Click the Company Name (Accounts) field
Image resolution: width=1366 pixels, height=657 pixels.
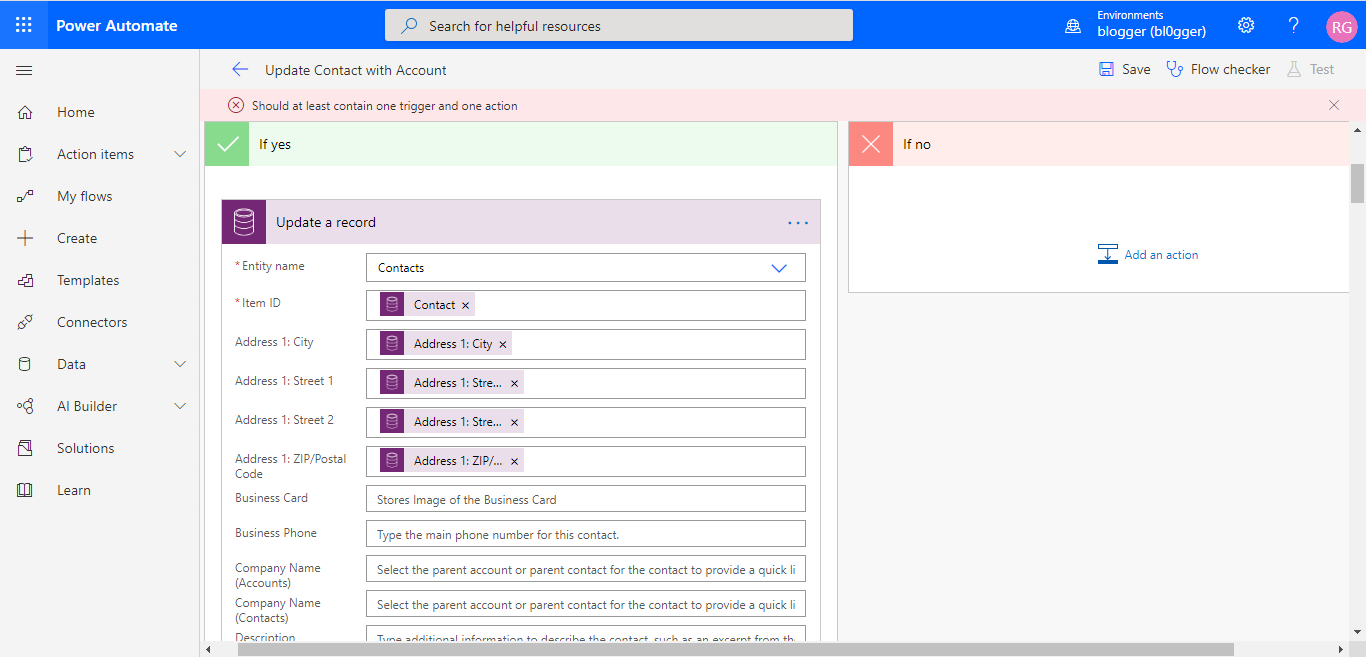click(586, 569)
